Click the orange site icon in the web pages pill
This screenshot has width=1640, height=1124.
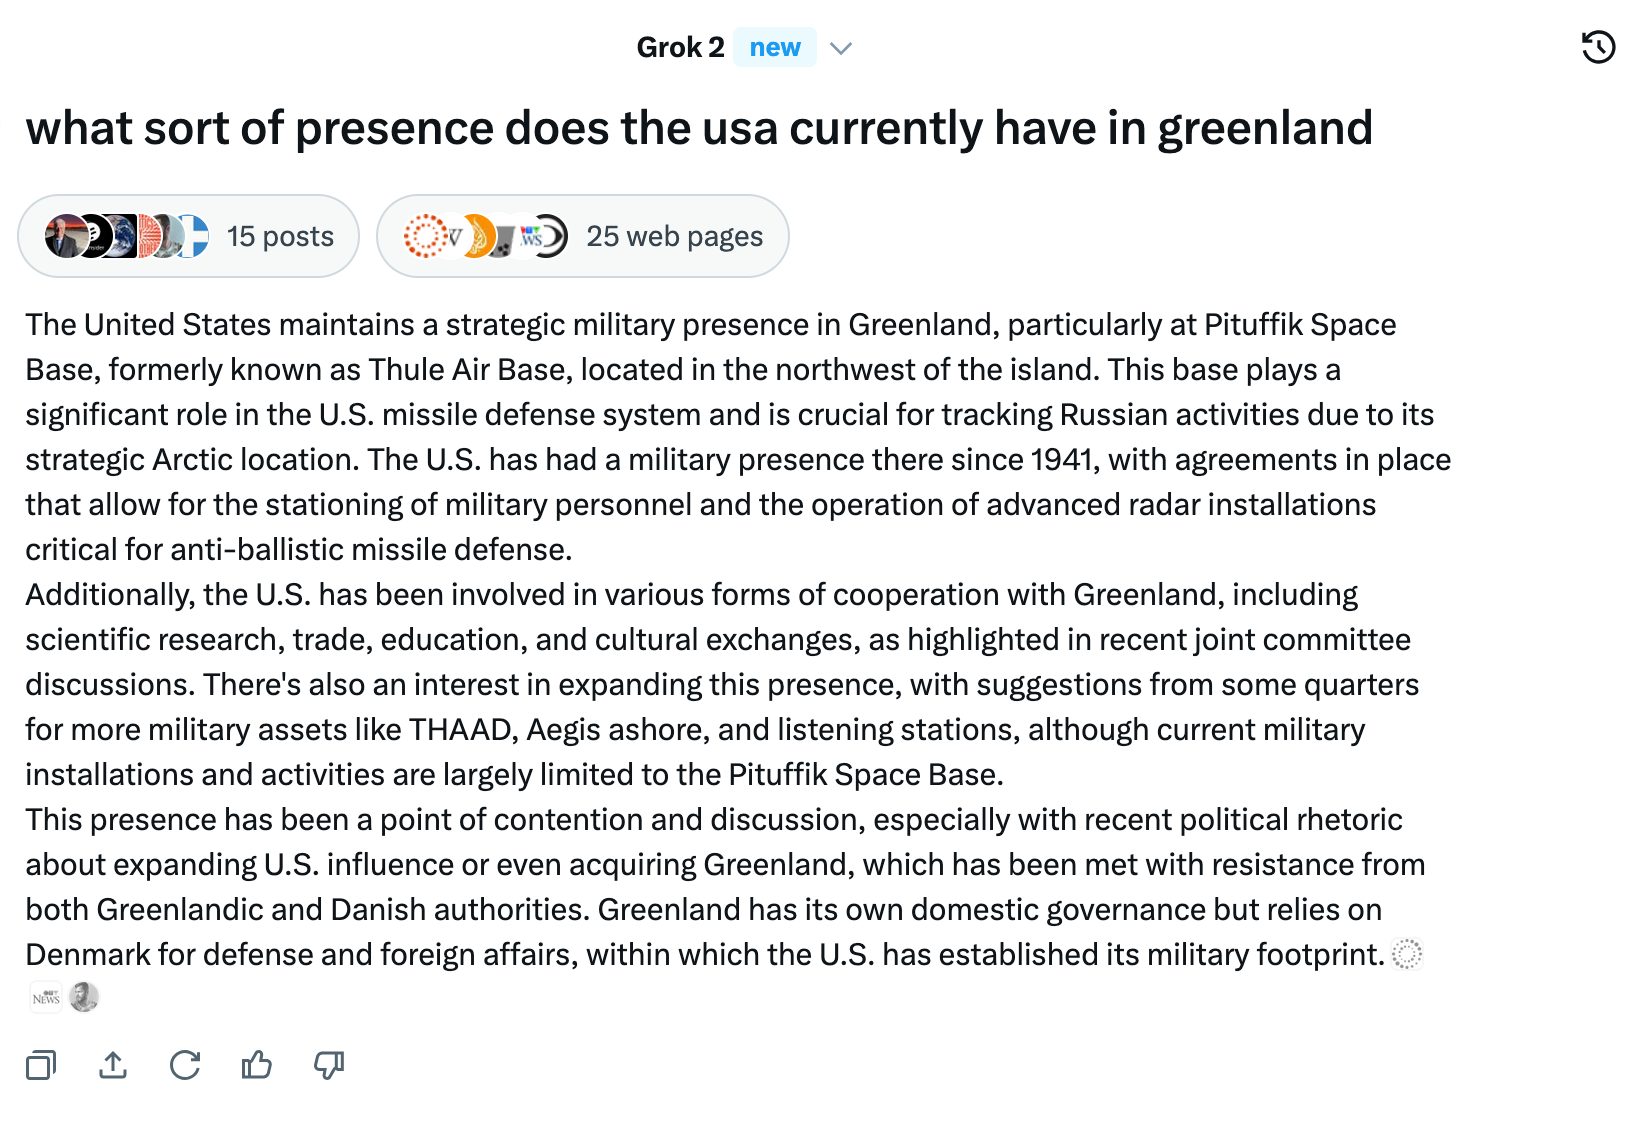coord(478,236)
